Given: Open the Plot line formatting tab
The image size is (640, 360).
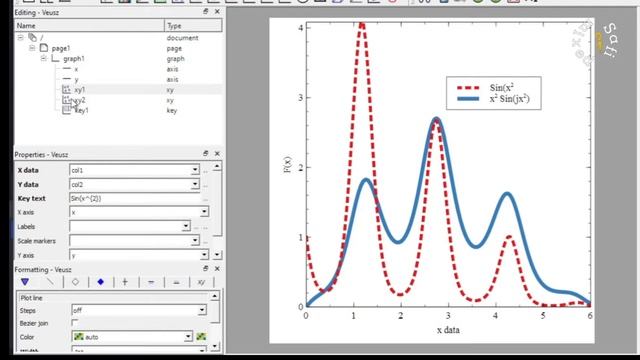Looking at the screenshot, I should click(50, 282).
